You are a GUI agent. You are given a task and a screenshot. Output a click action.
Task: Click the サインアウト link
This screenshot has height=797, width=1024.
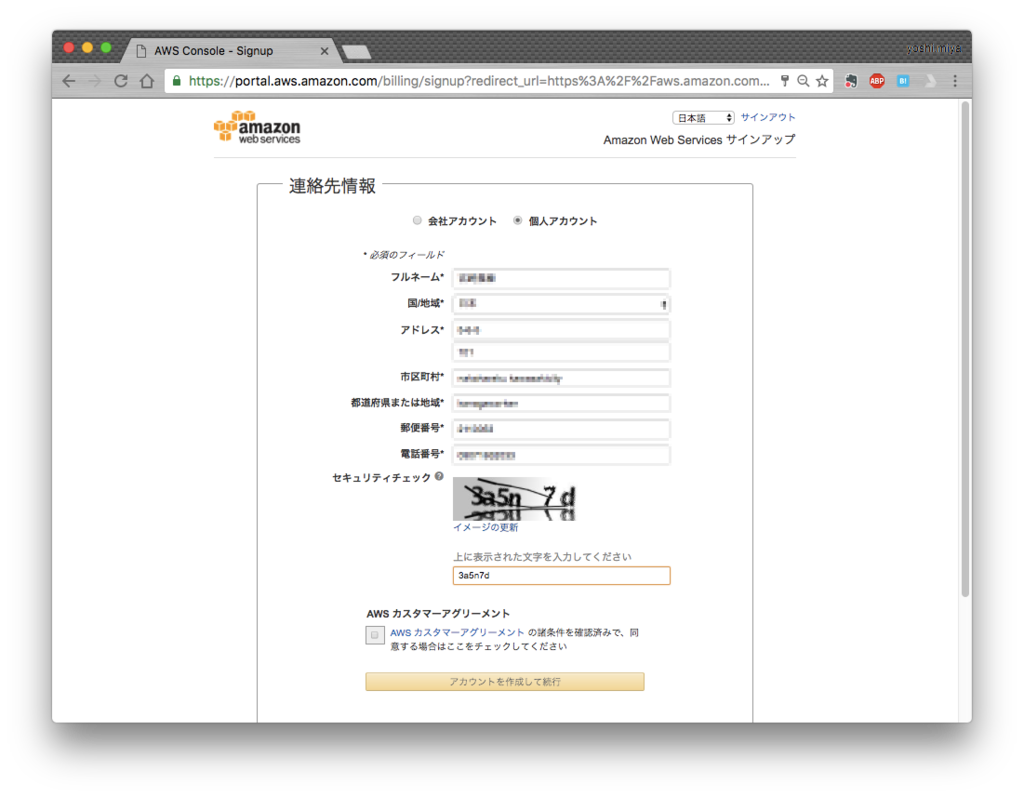point(767,117)
